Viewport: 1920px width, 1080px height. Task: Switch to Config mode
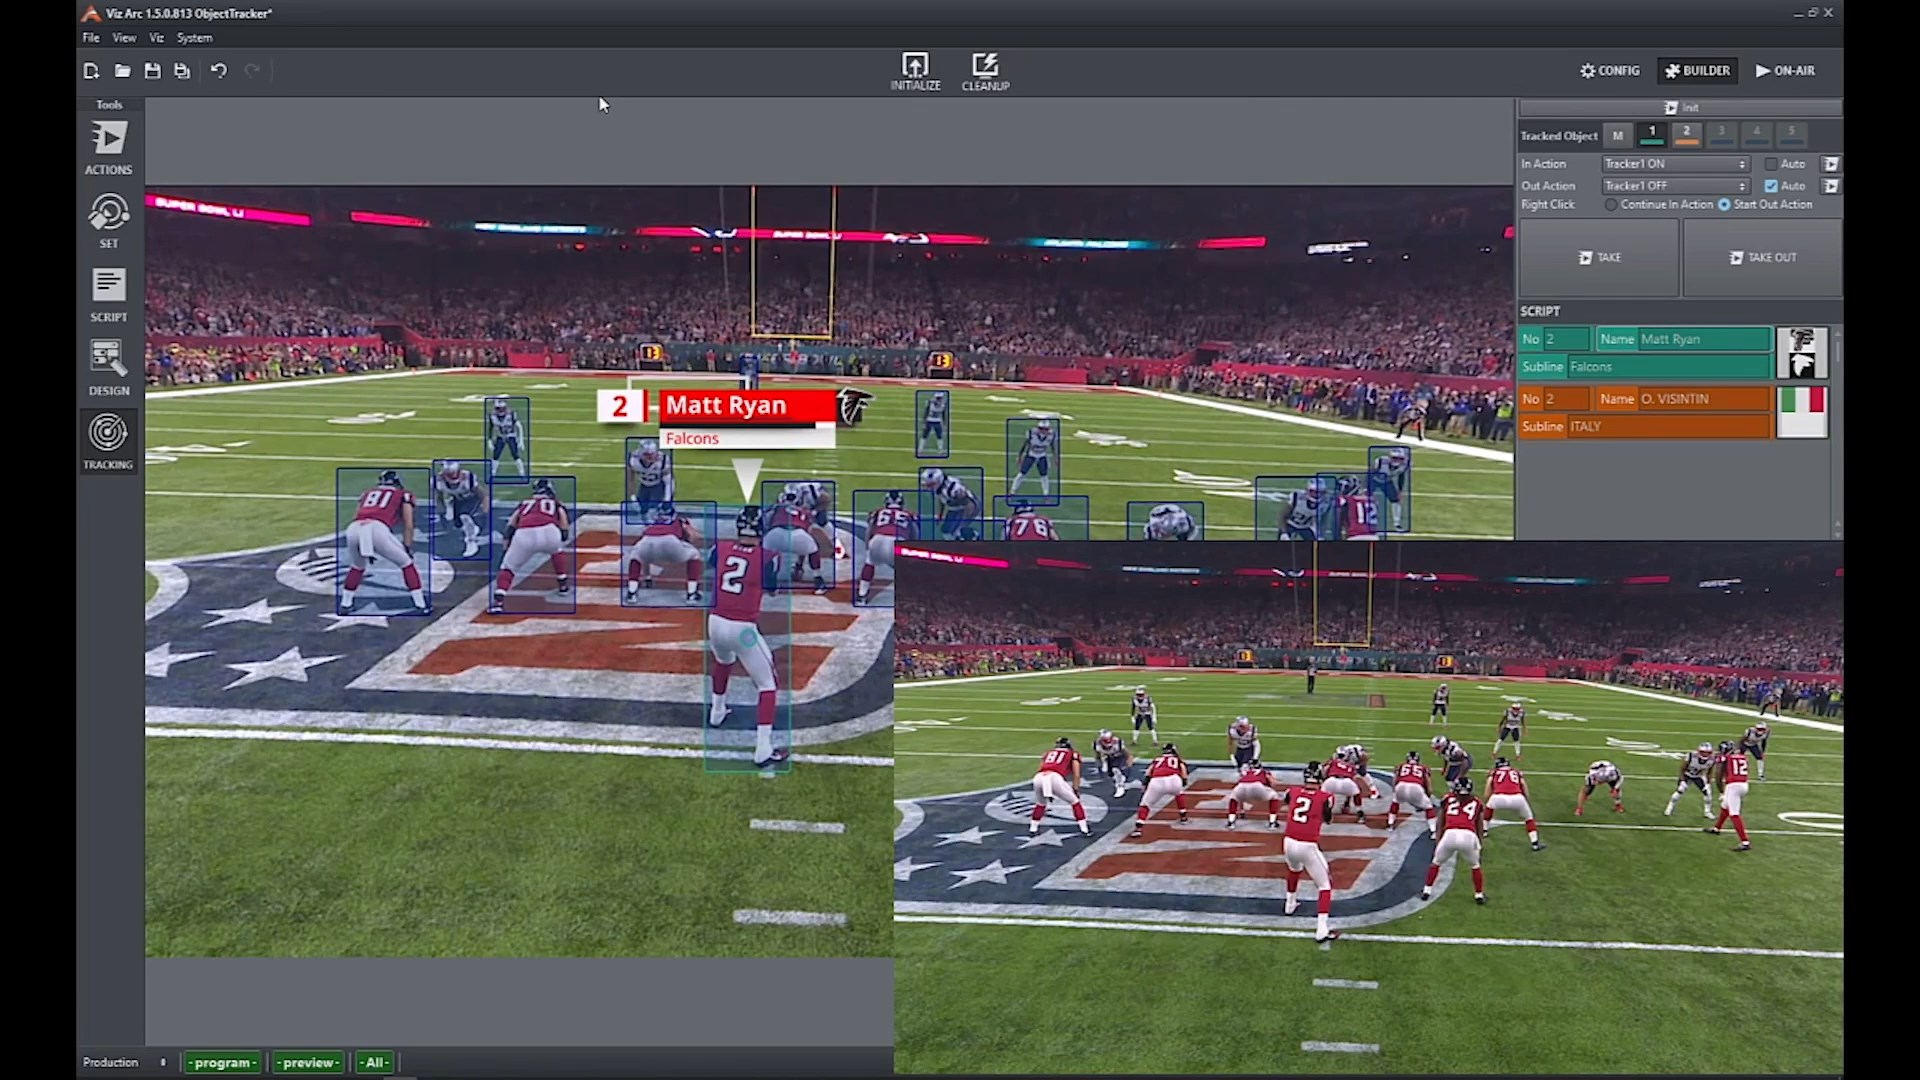click(1609, 71)
